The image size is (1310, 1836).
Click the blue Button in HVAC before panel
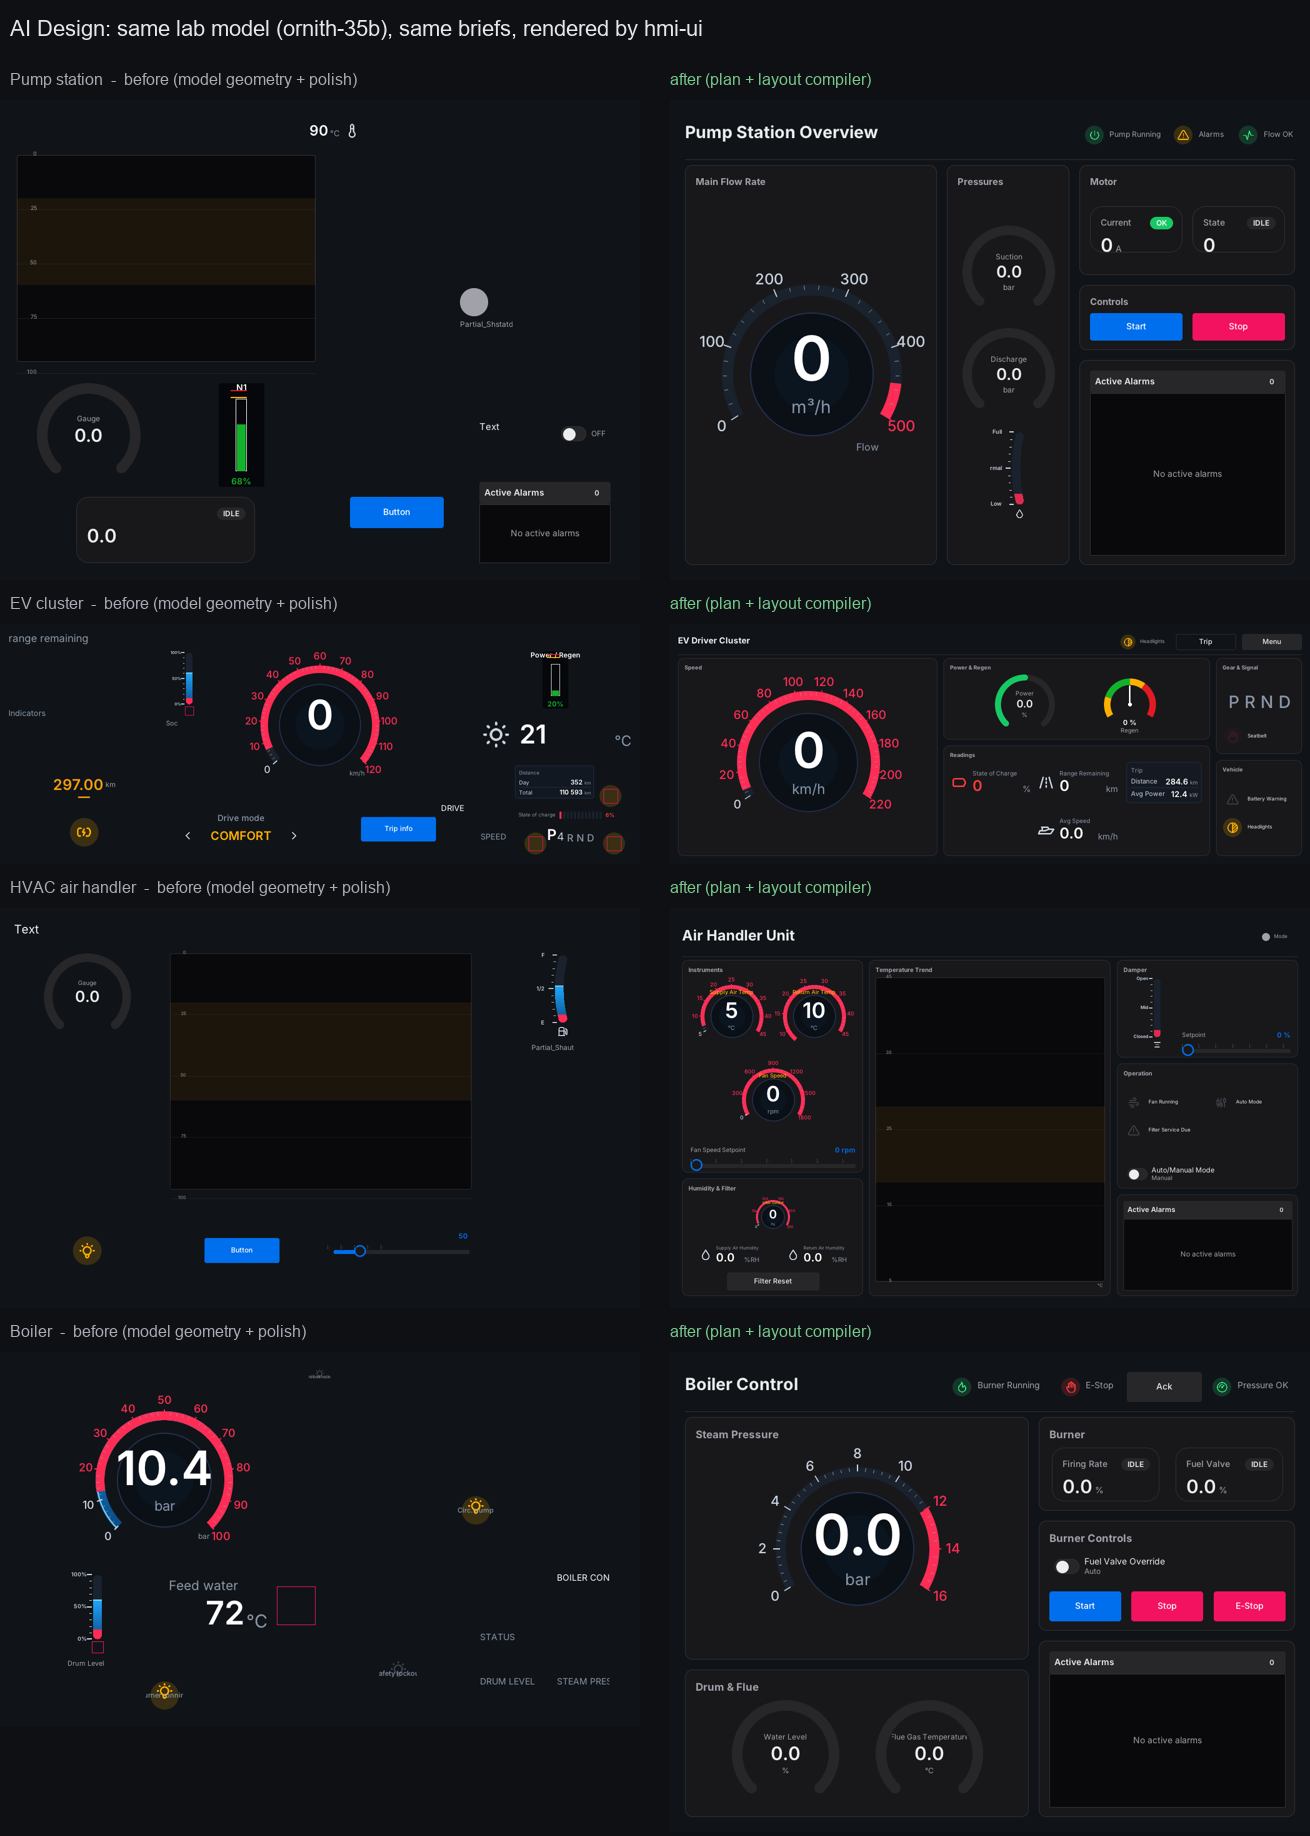click(x=242, y=1250)
